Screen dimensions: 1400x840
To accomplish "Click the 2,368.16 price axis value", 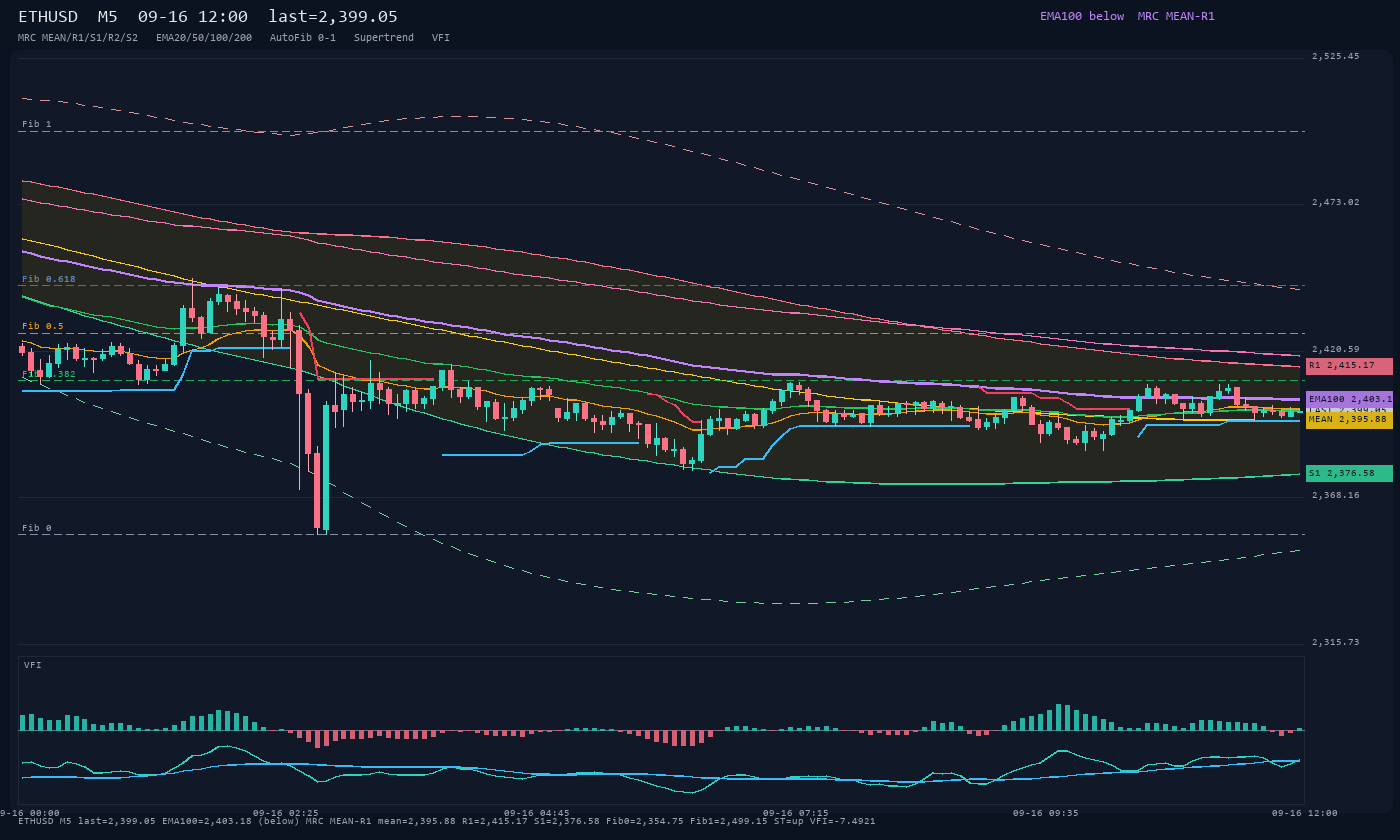I will (1335, 495).
